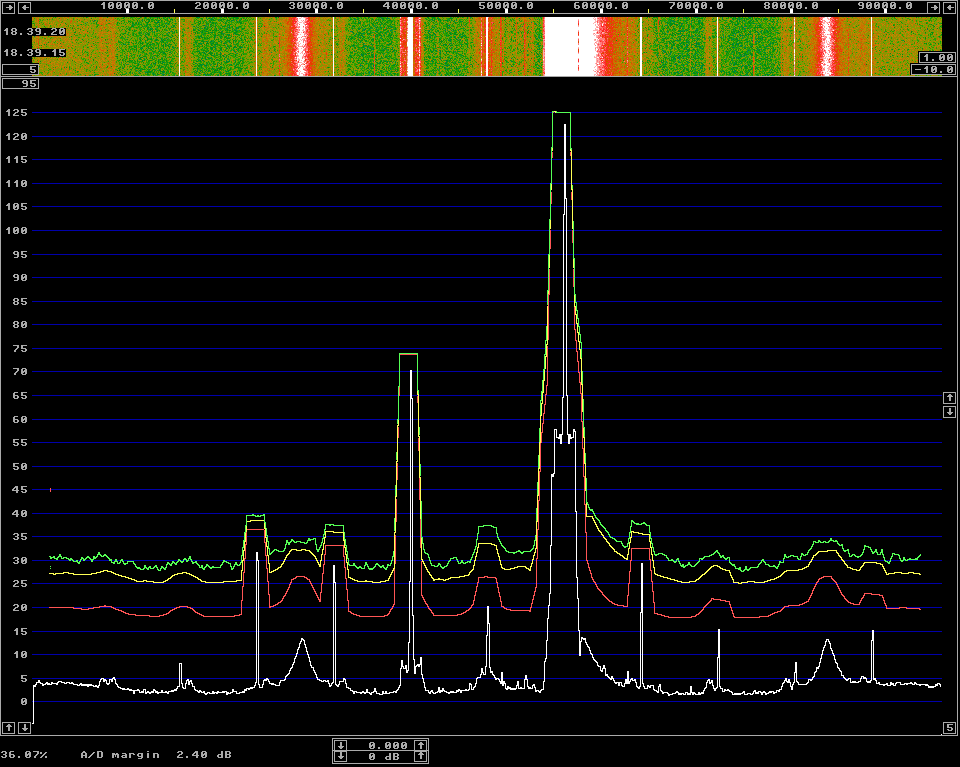Click the 36.07% status readout
The image size is (960, 767).
point(24,755)
